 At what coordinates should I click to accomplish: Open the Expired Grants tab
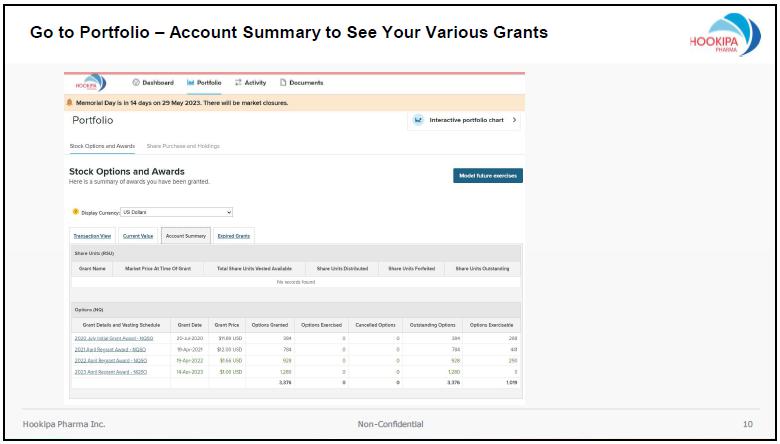point(234,236)
